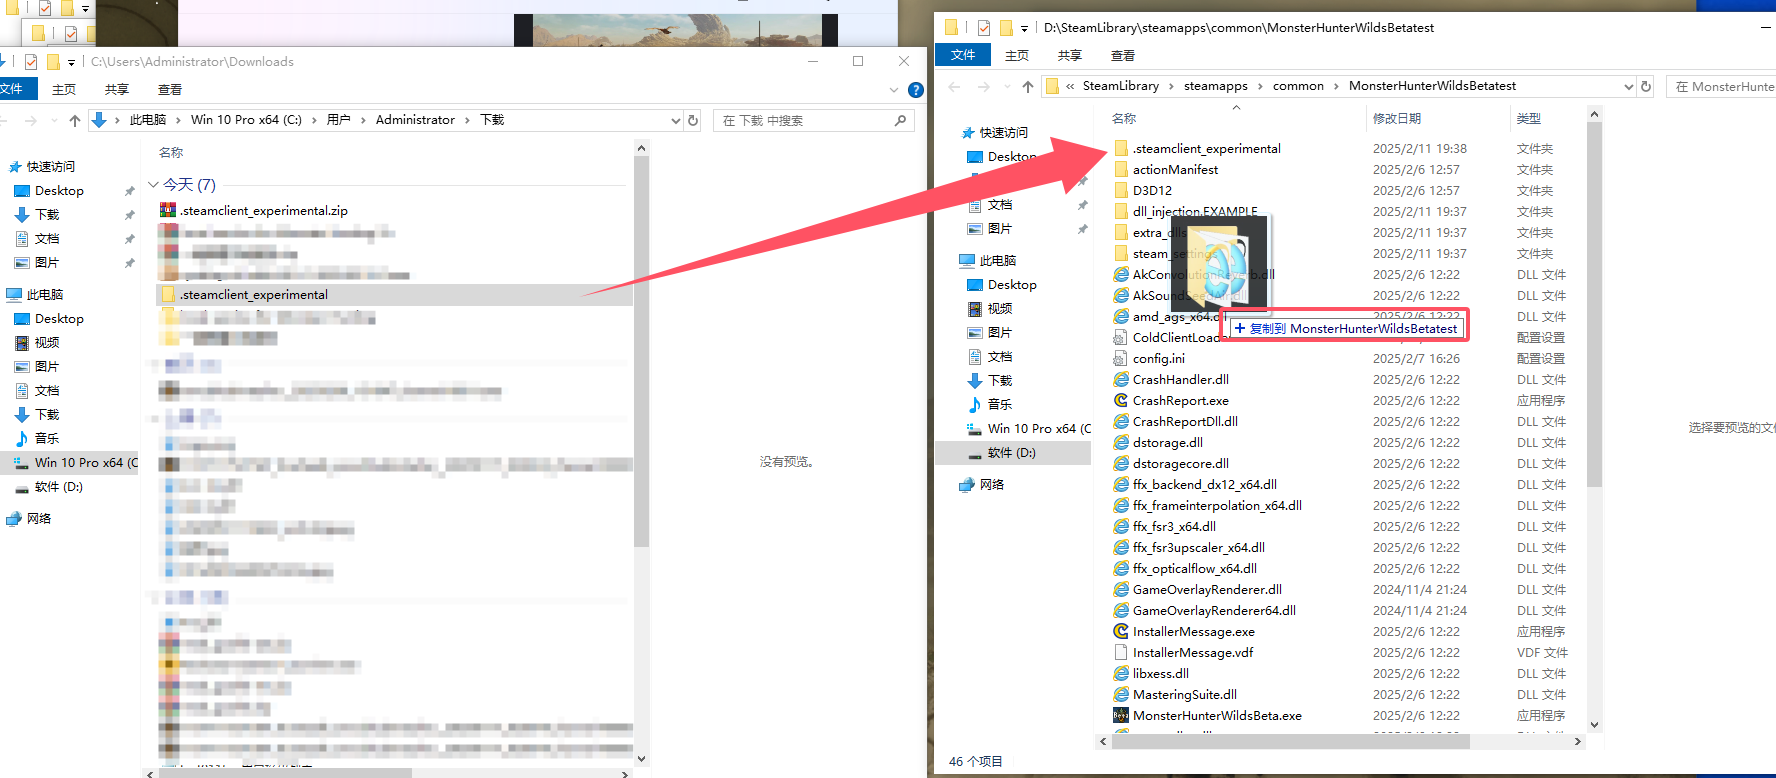This screenshot has height=778, width=1776.
Task: Open the 查看 tab in Downloads window
Action: click(170, 89)
